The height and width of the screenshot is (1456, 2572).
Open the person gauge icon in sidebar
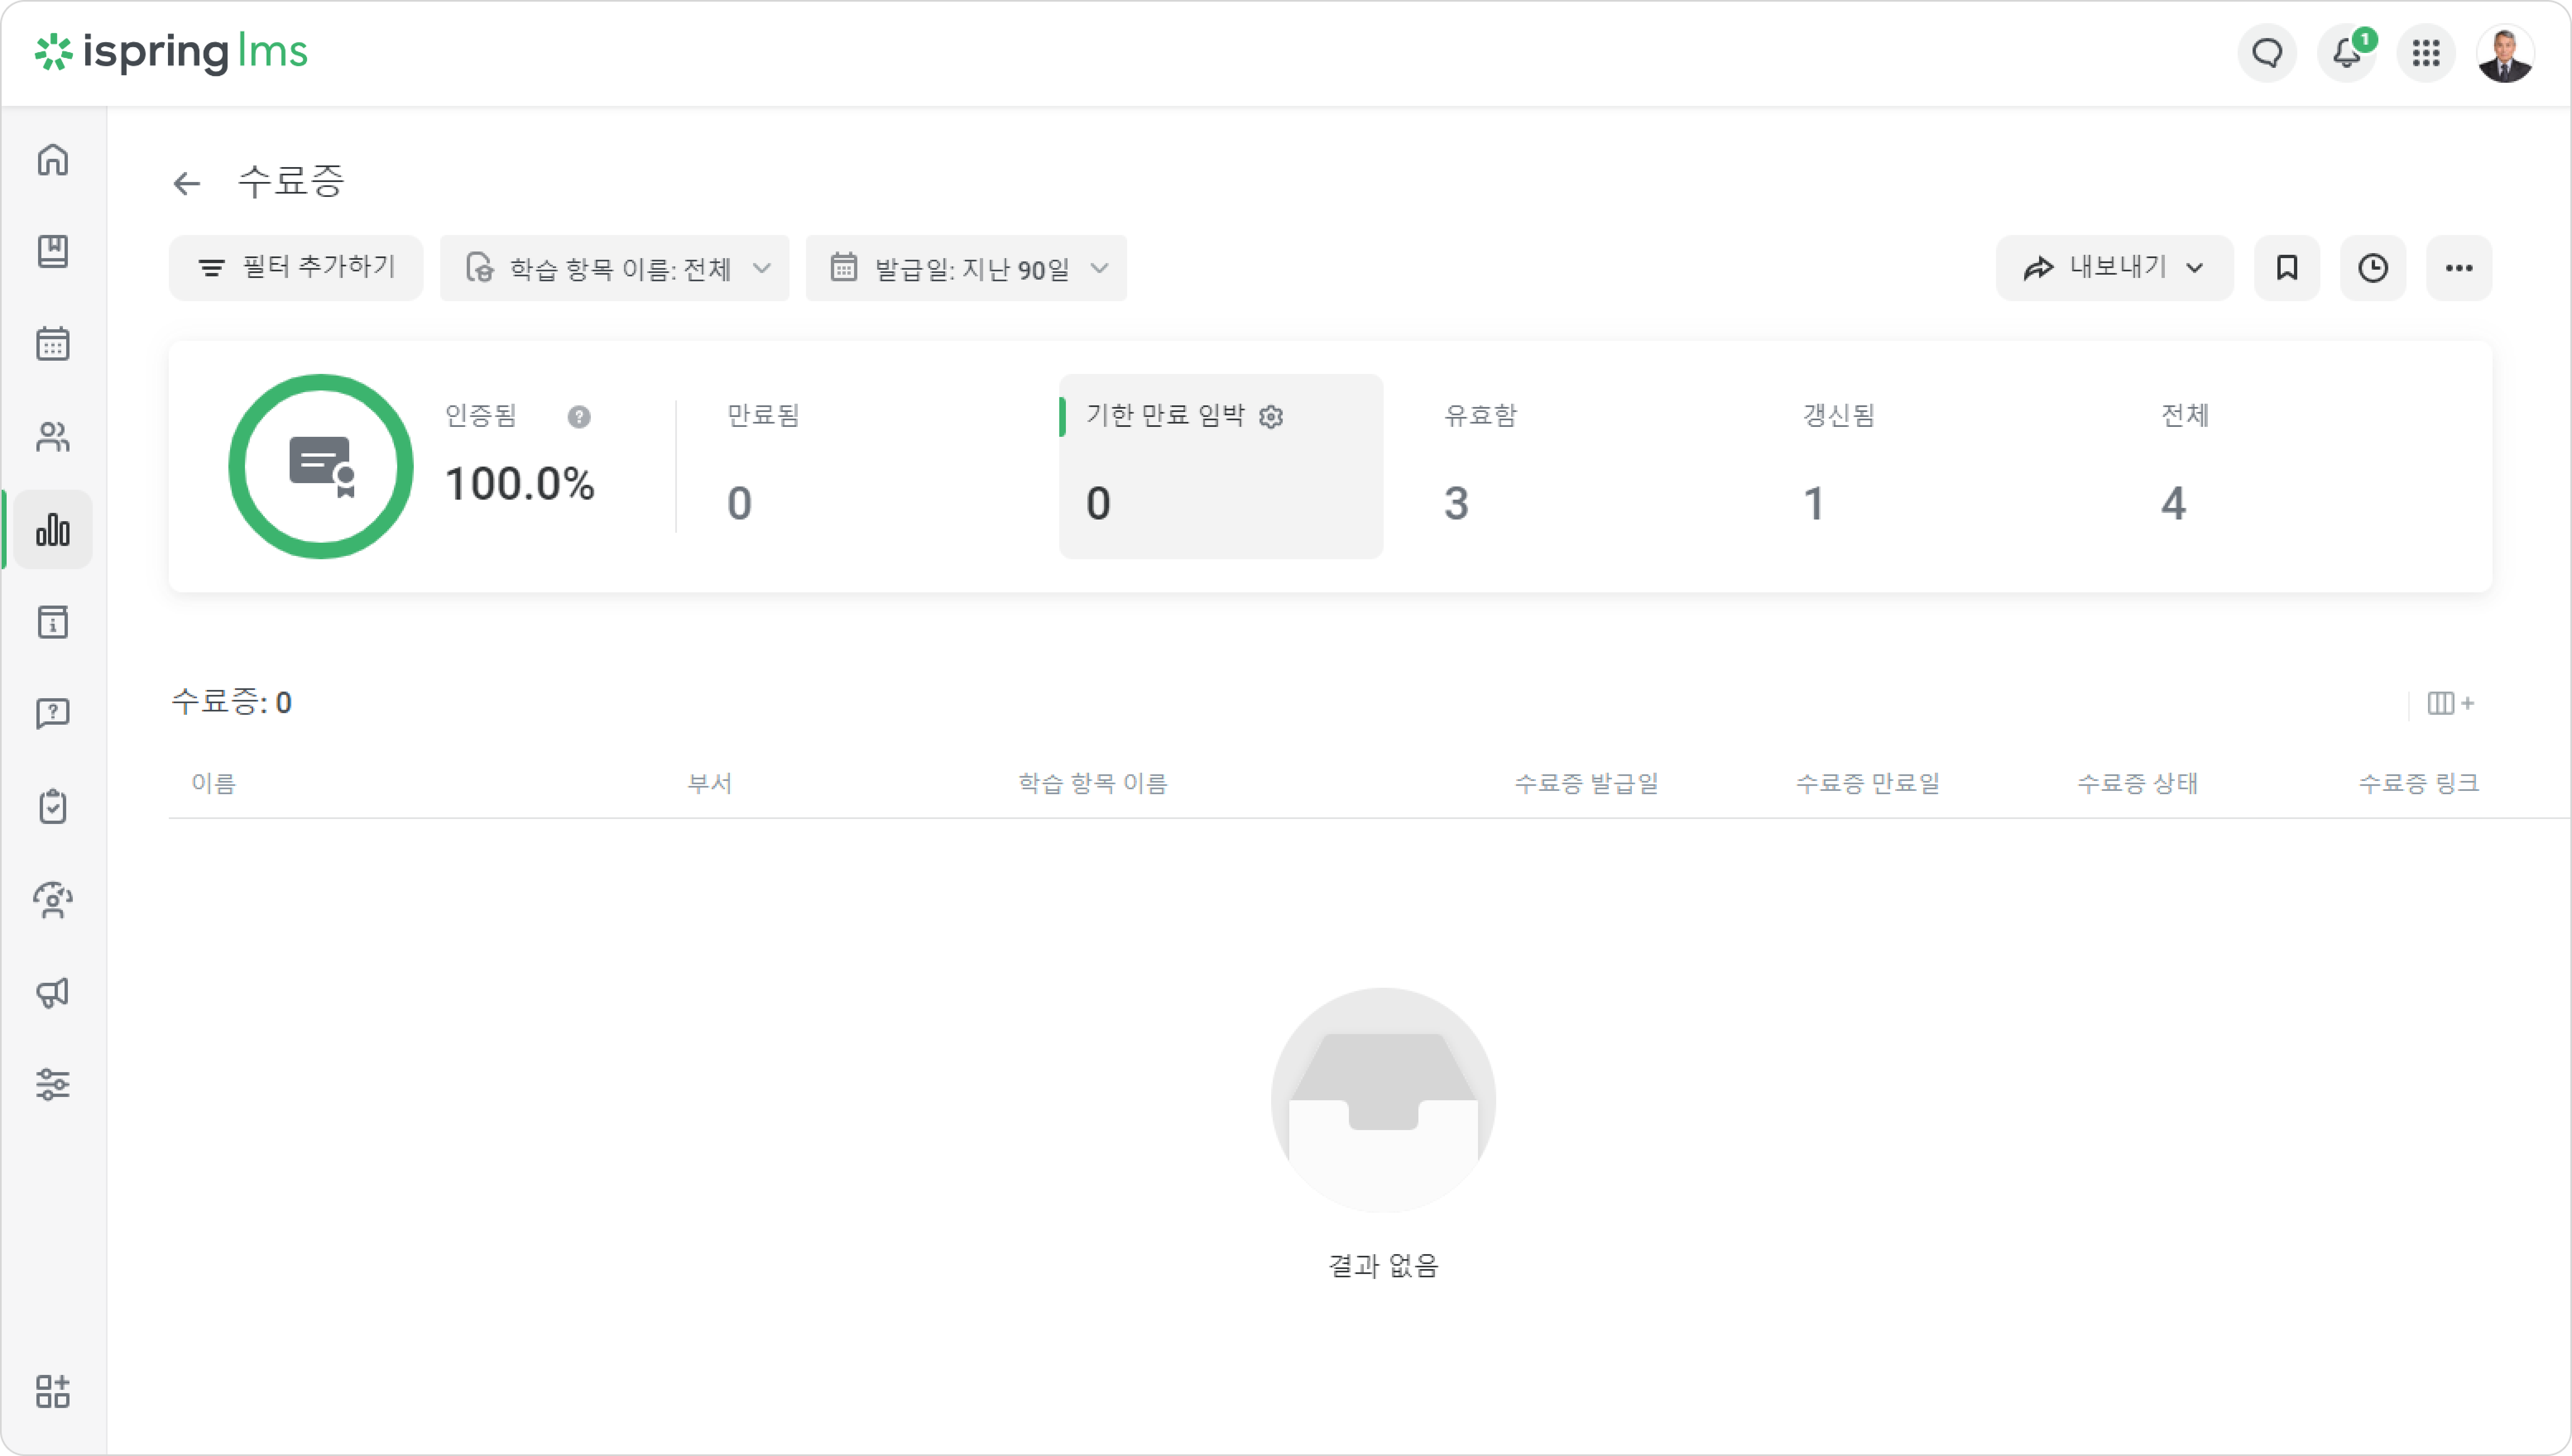pyautogui.click(x=53, y=900)
